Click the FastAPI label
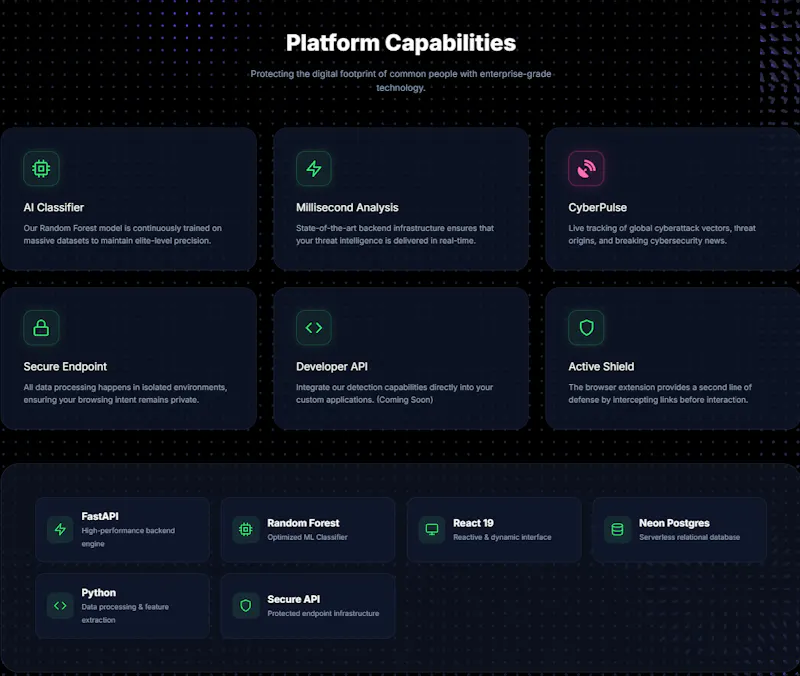Screen dimensions: 800x676 pyautogui.click(x=100, y=516)
